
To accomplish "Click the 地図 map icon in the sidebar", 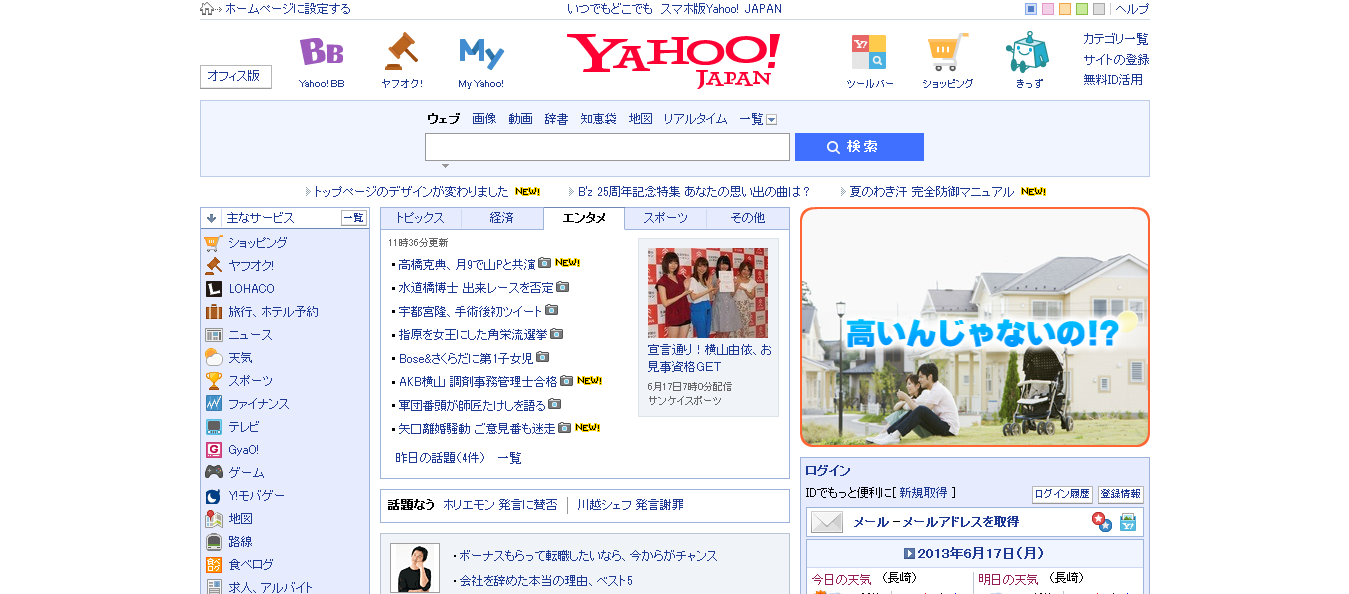I will pyautogui.click(x=213, y=519).
